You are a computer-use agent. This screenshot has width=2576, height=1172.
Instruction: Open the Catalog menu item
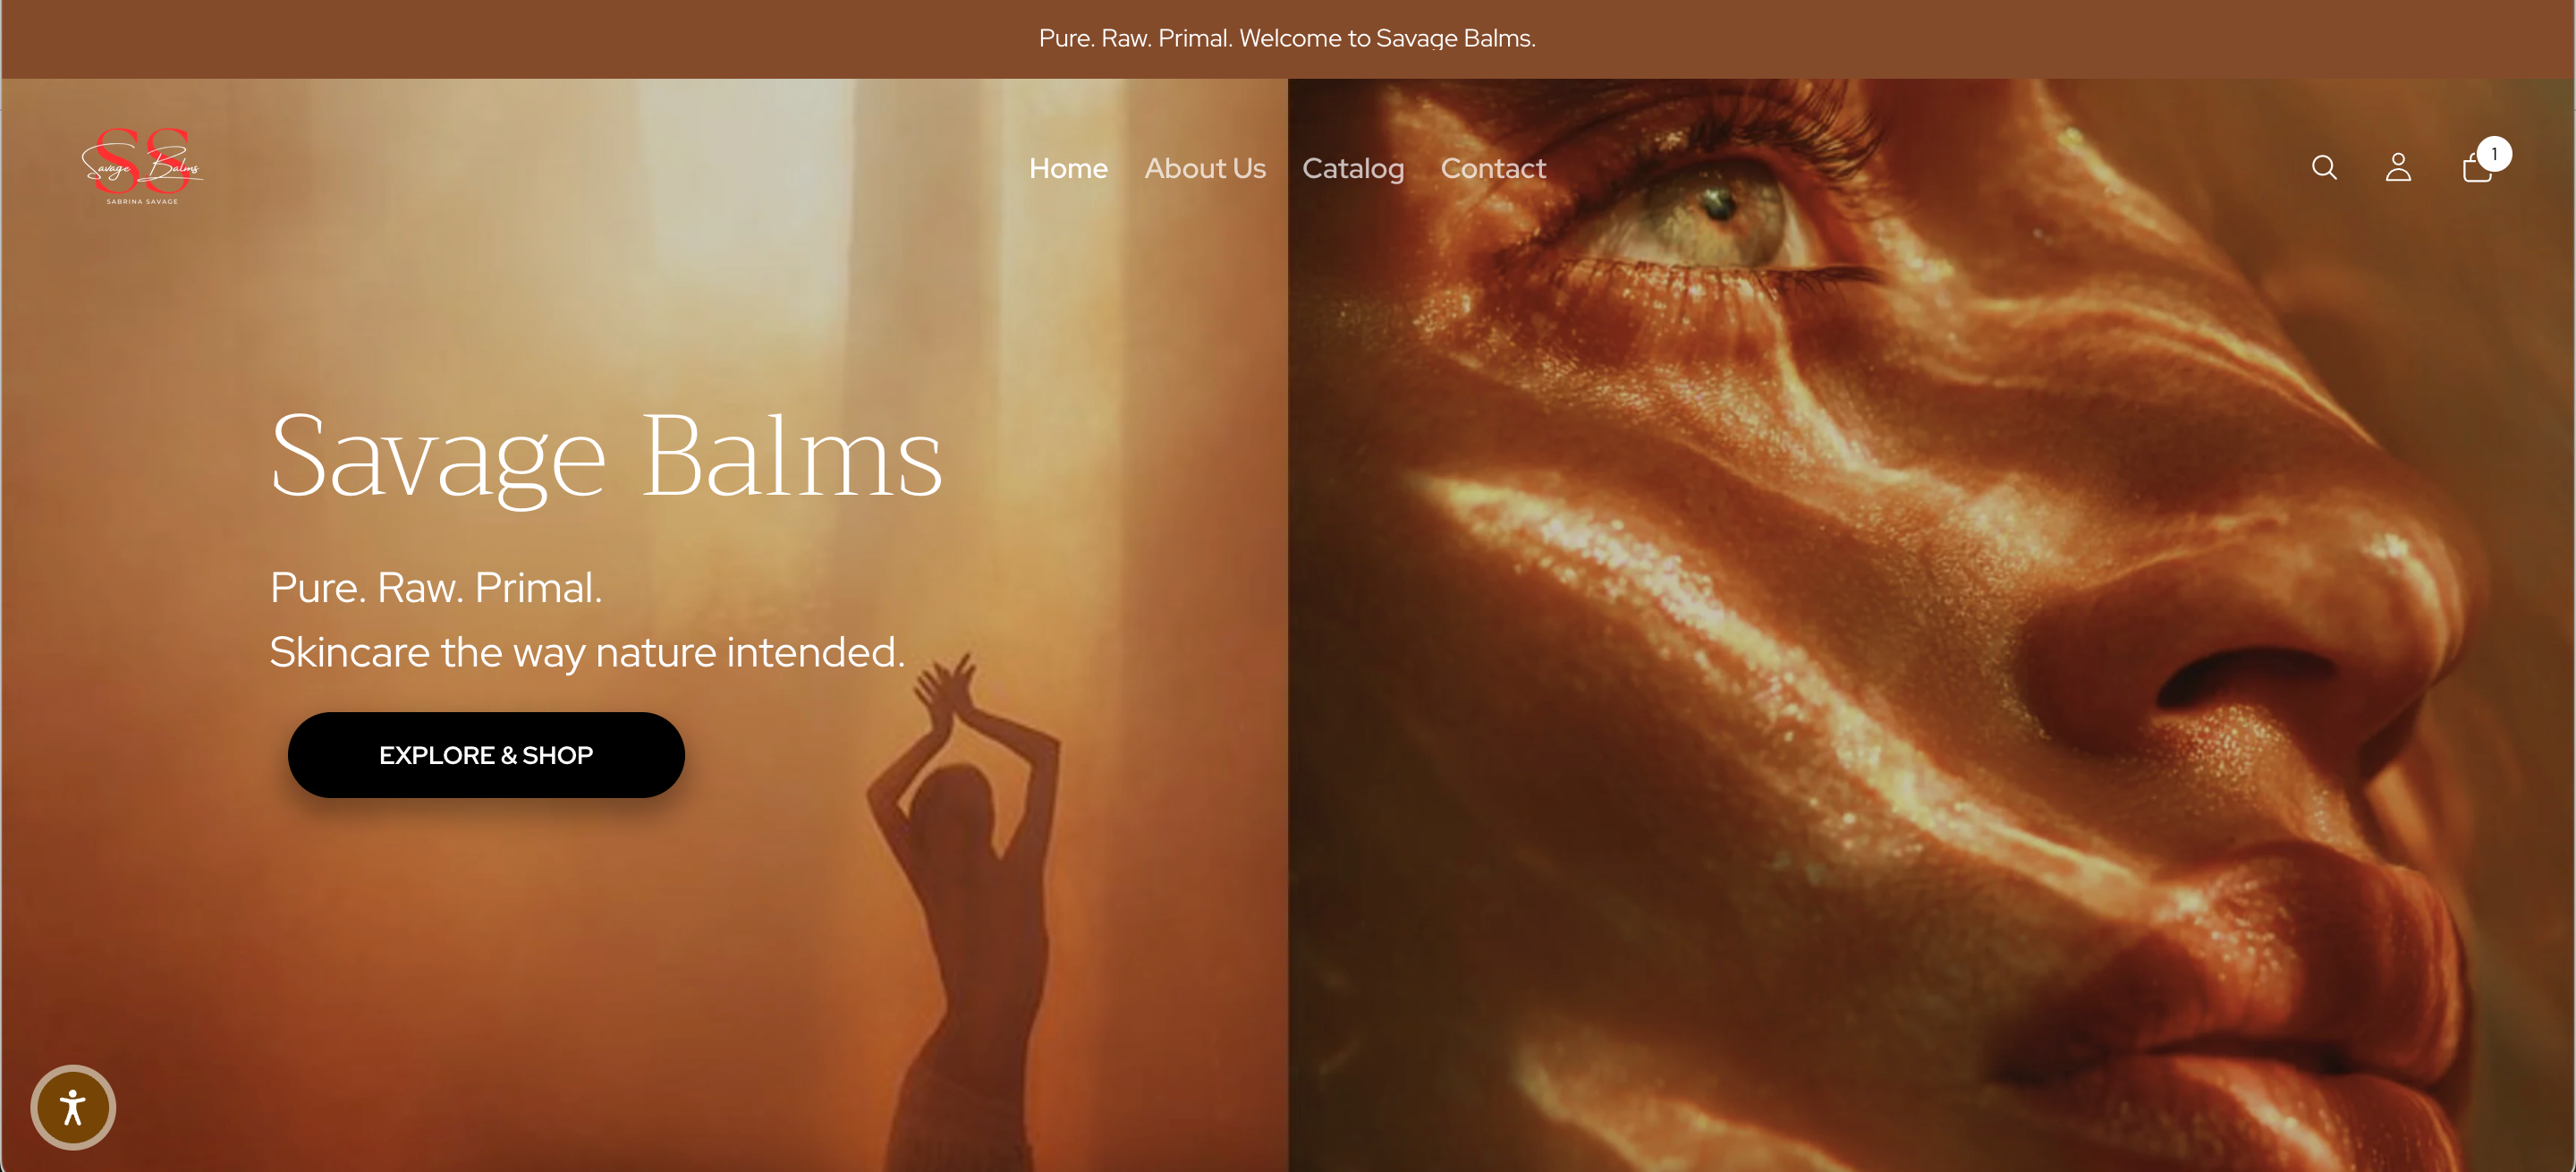pyautogui.click(x=1353, y=168)
